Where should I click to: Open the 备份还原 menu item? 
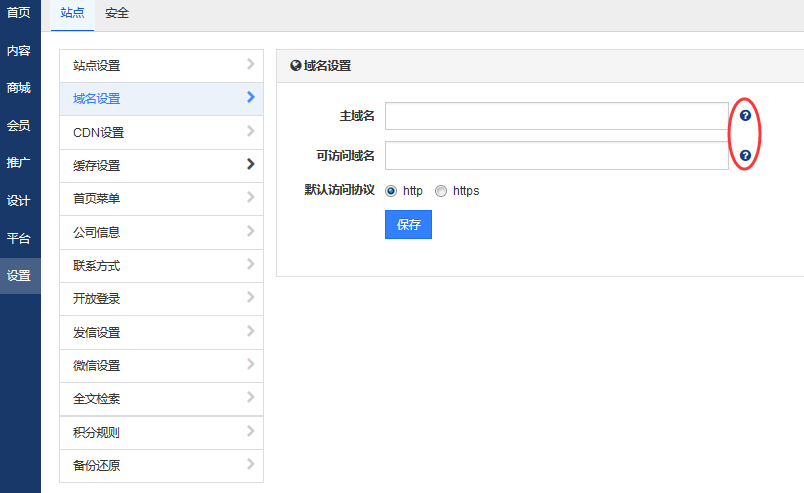(162, 466)
